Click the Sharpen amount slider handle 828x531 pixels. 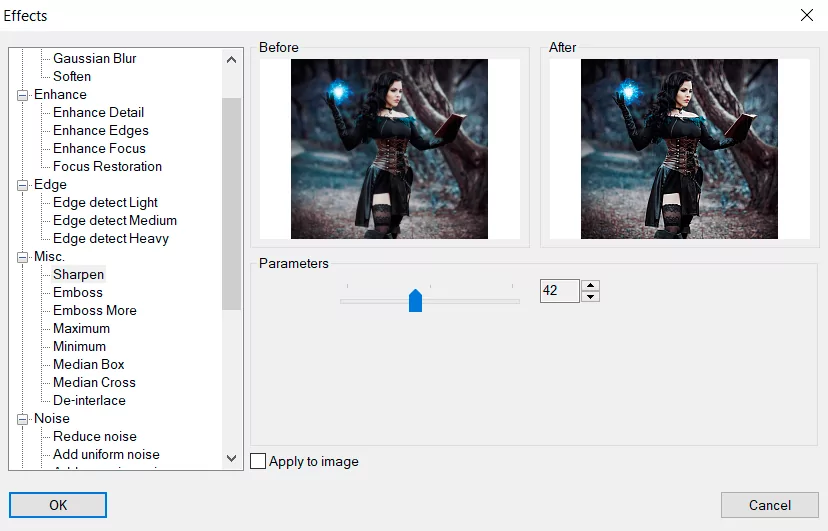click(416, 300)
